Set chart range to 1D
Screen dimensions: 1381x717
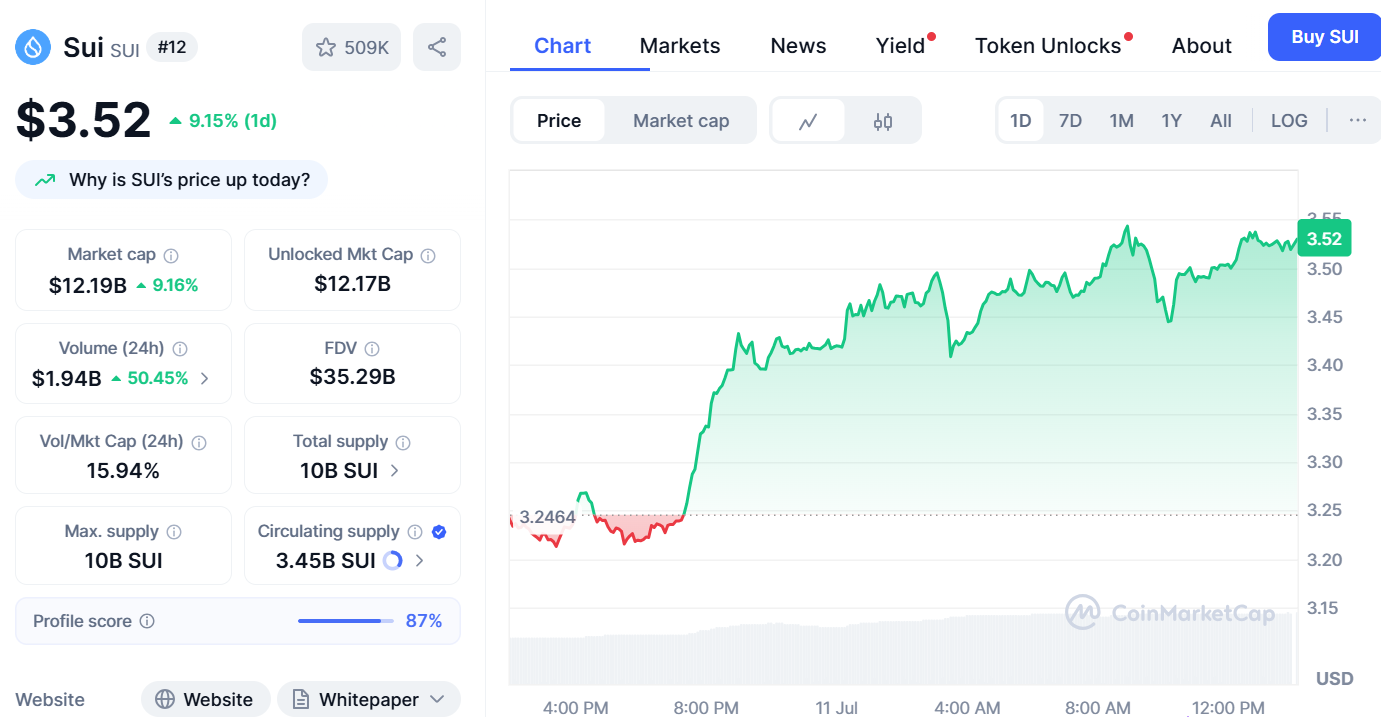click(1020, 121)
